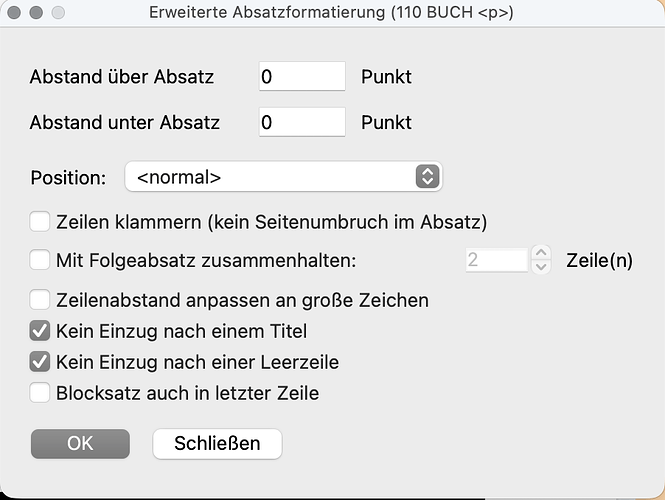The width and height of the screenshot is (665, 500).
Task: Toggle 'Mit Folgeabsatz zusammenhalten' checkbox
Action: pyautogui.click(x=40, y=260)
